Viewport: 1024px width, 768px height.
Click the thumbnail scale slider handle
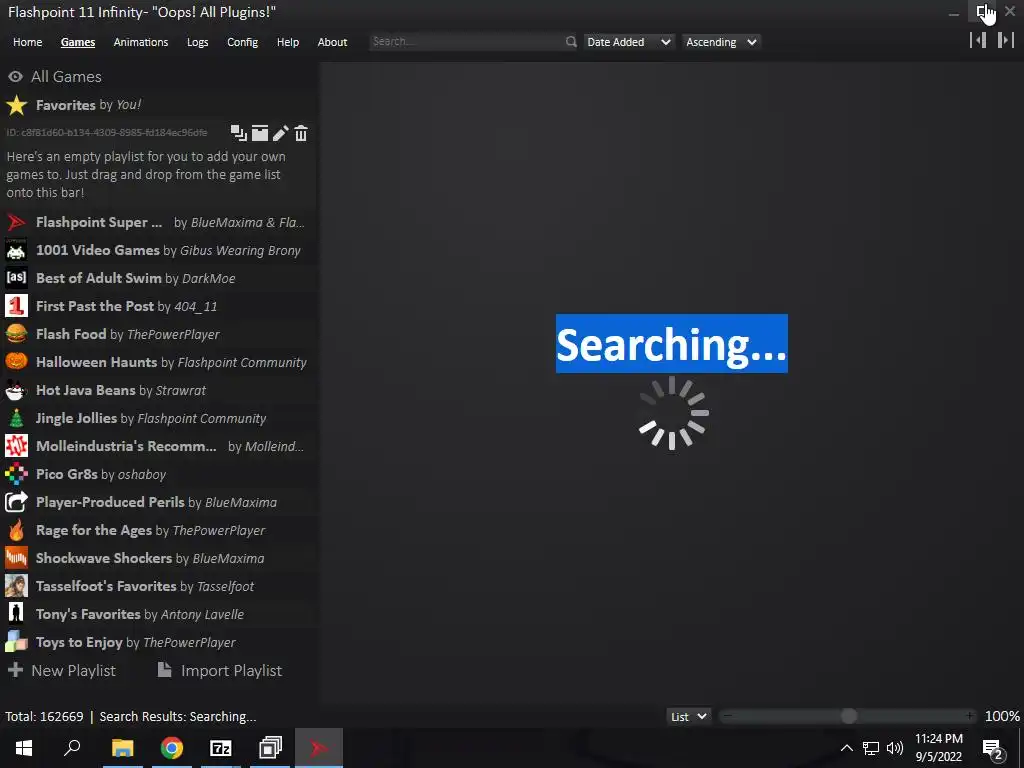point(848,716)
